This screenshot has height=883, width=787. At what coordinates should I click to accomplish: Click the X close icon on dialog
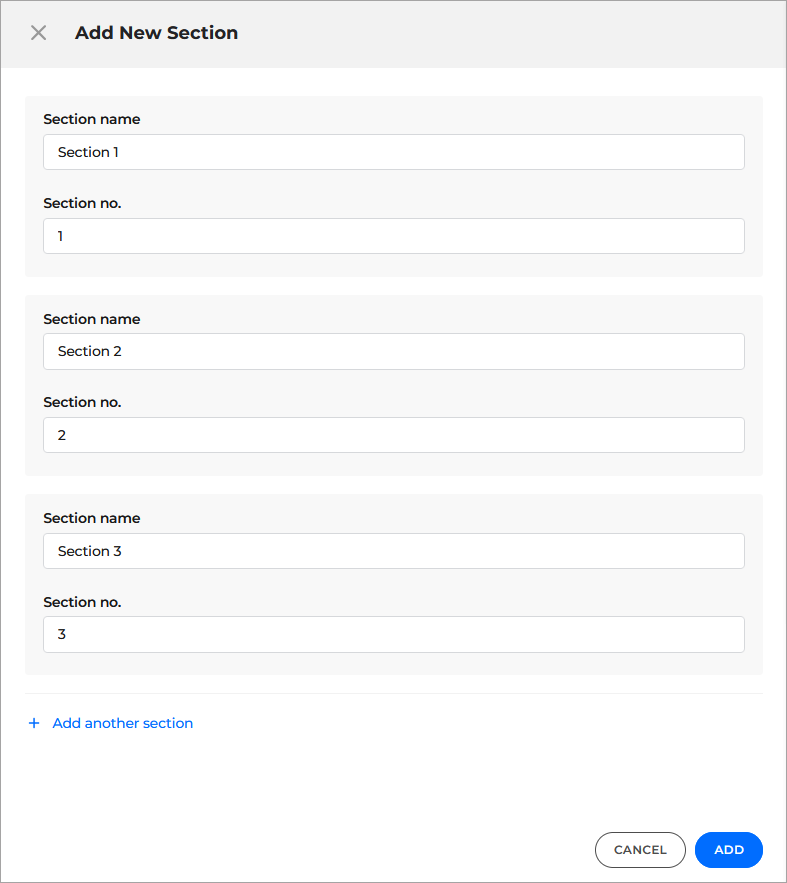point(38,32)
